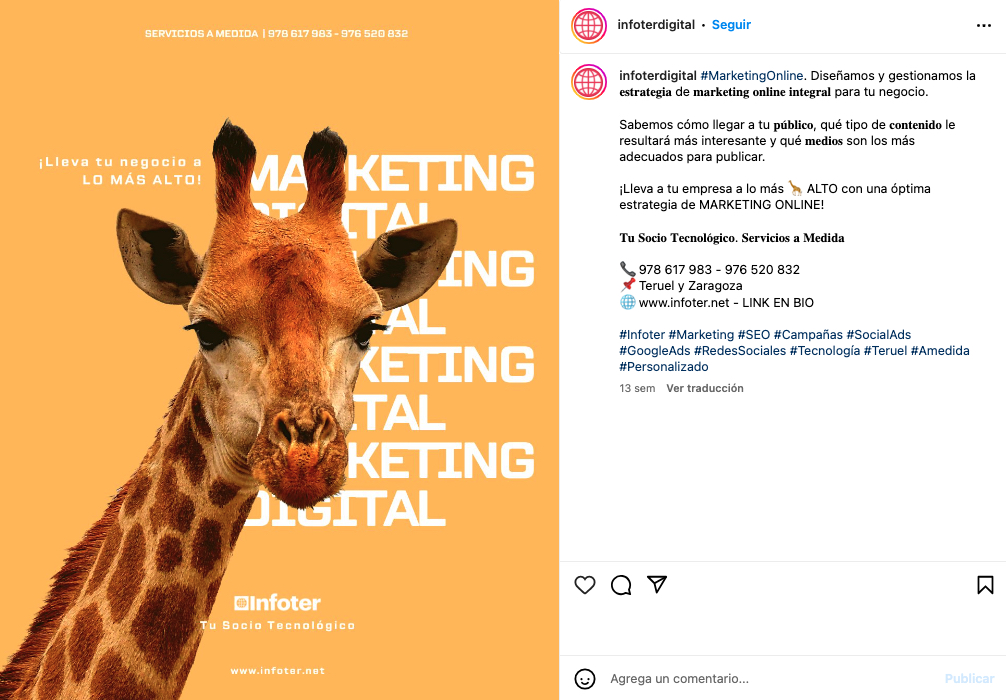Open infoterdigital username in the header

[x=656, y=24]
